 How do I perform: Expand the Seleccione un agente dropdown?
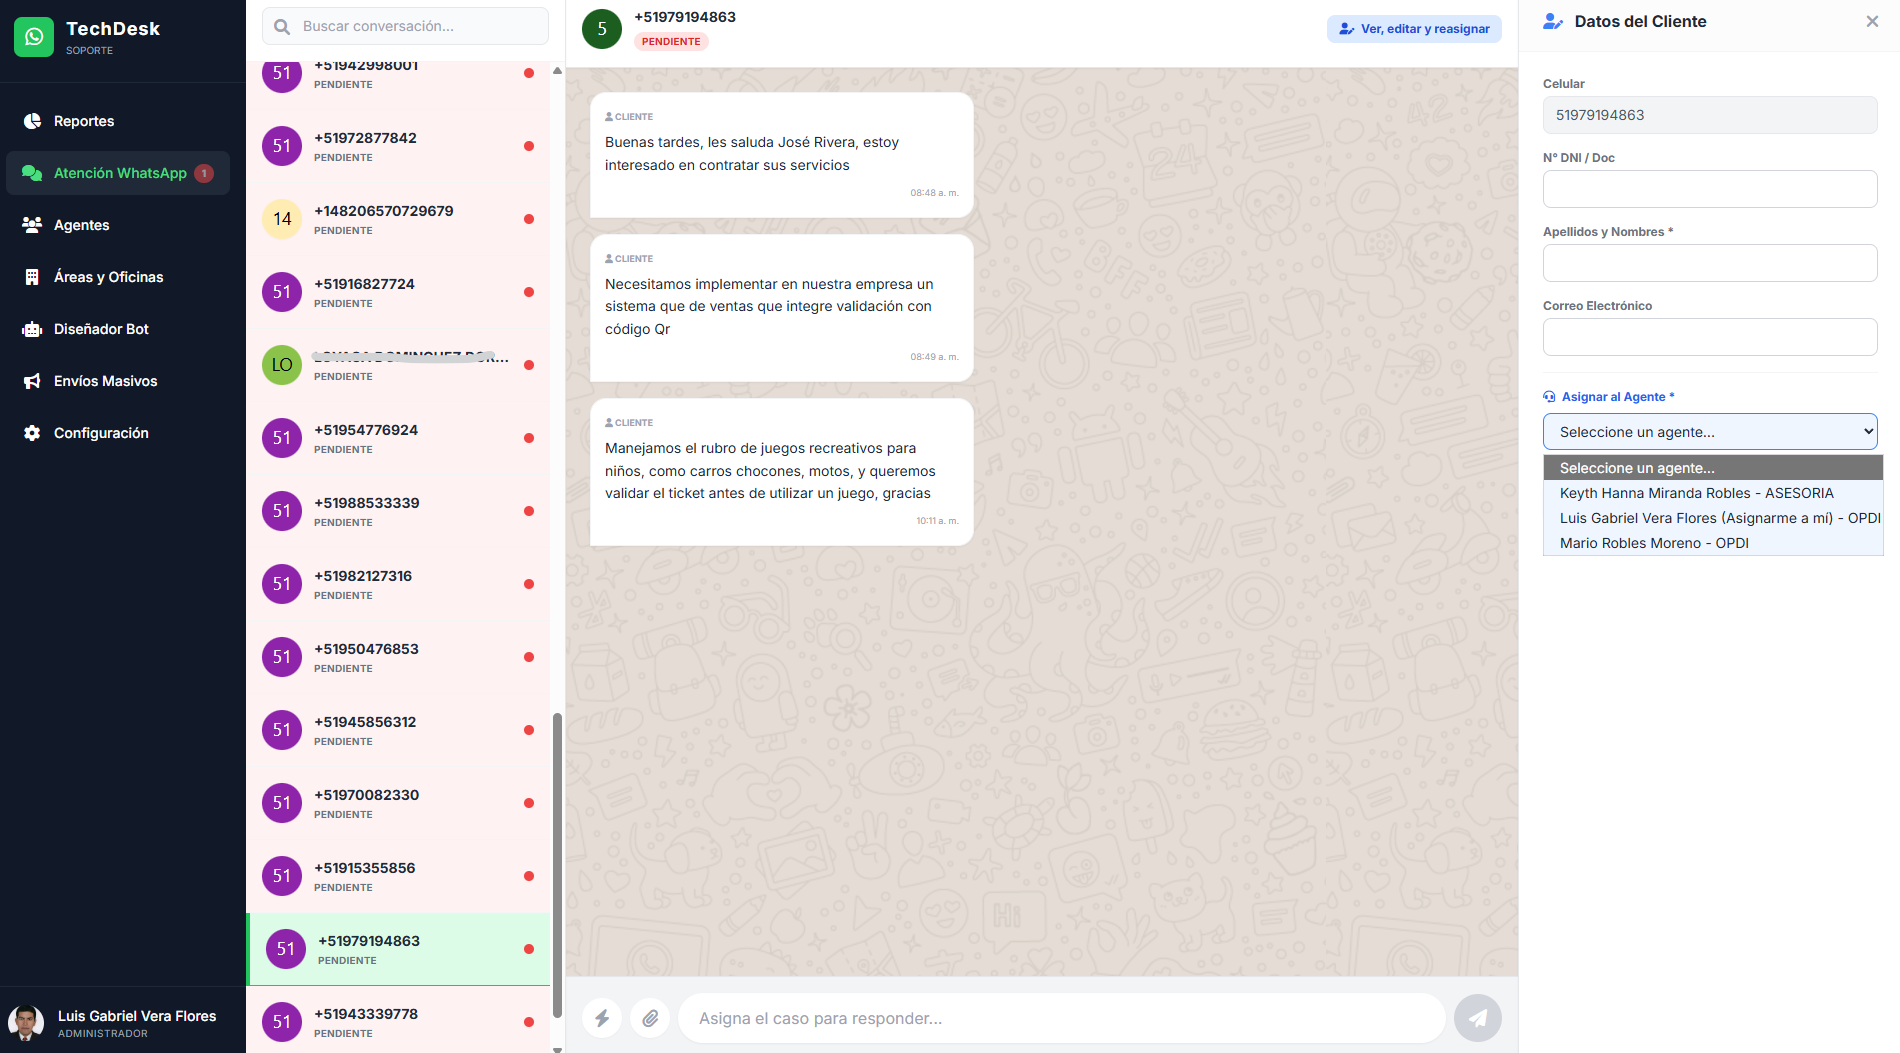point(1709,432)
